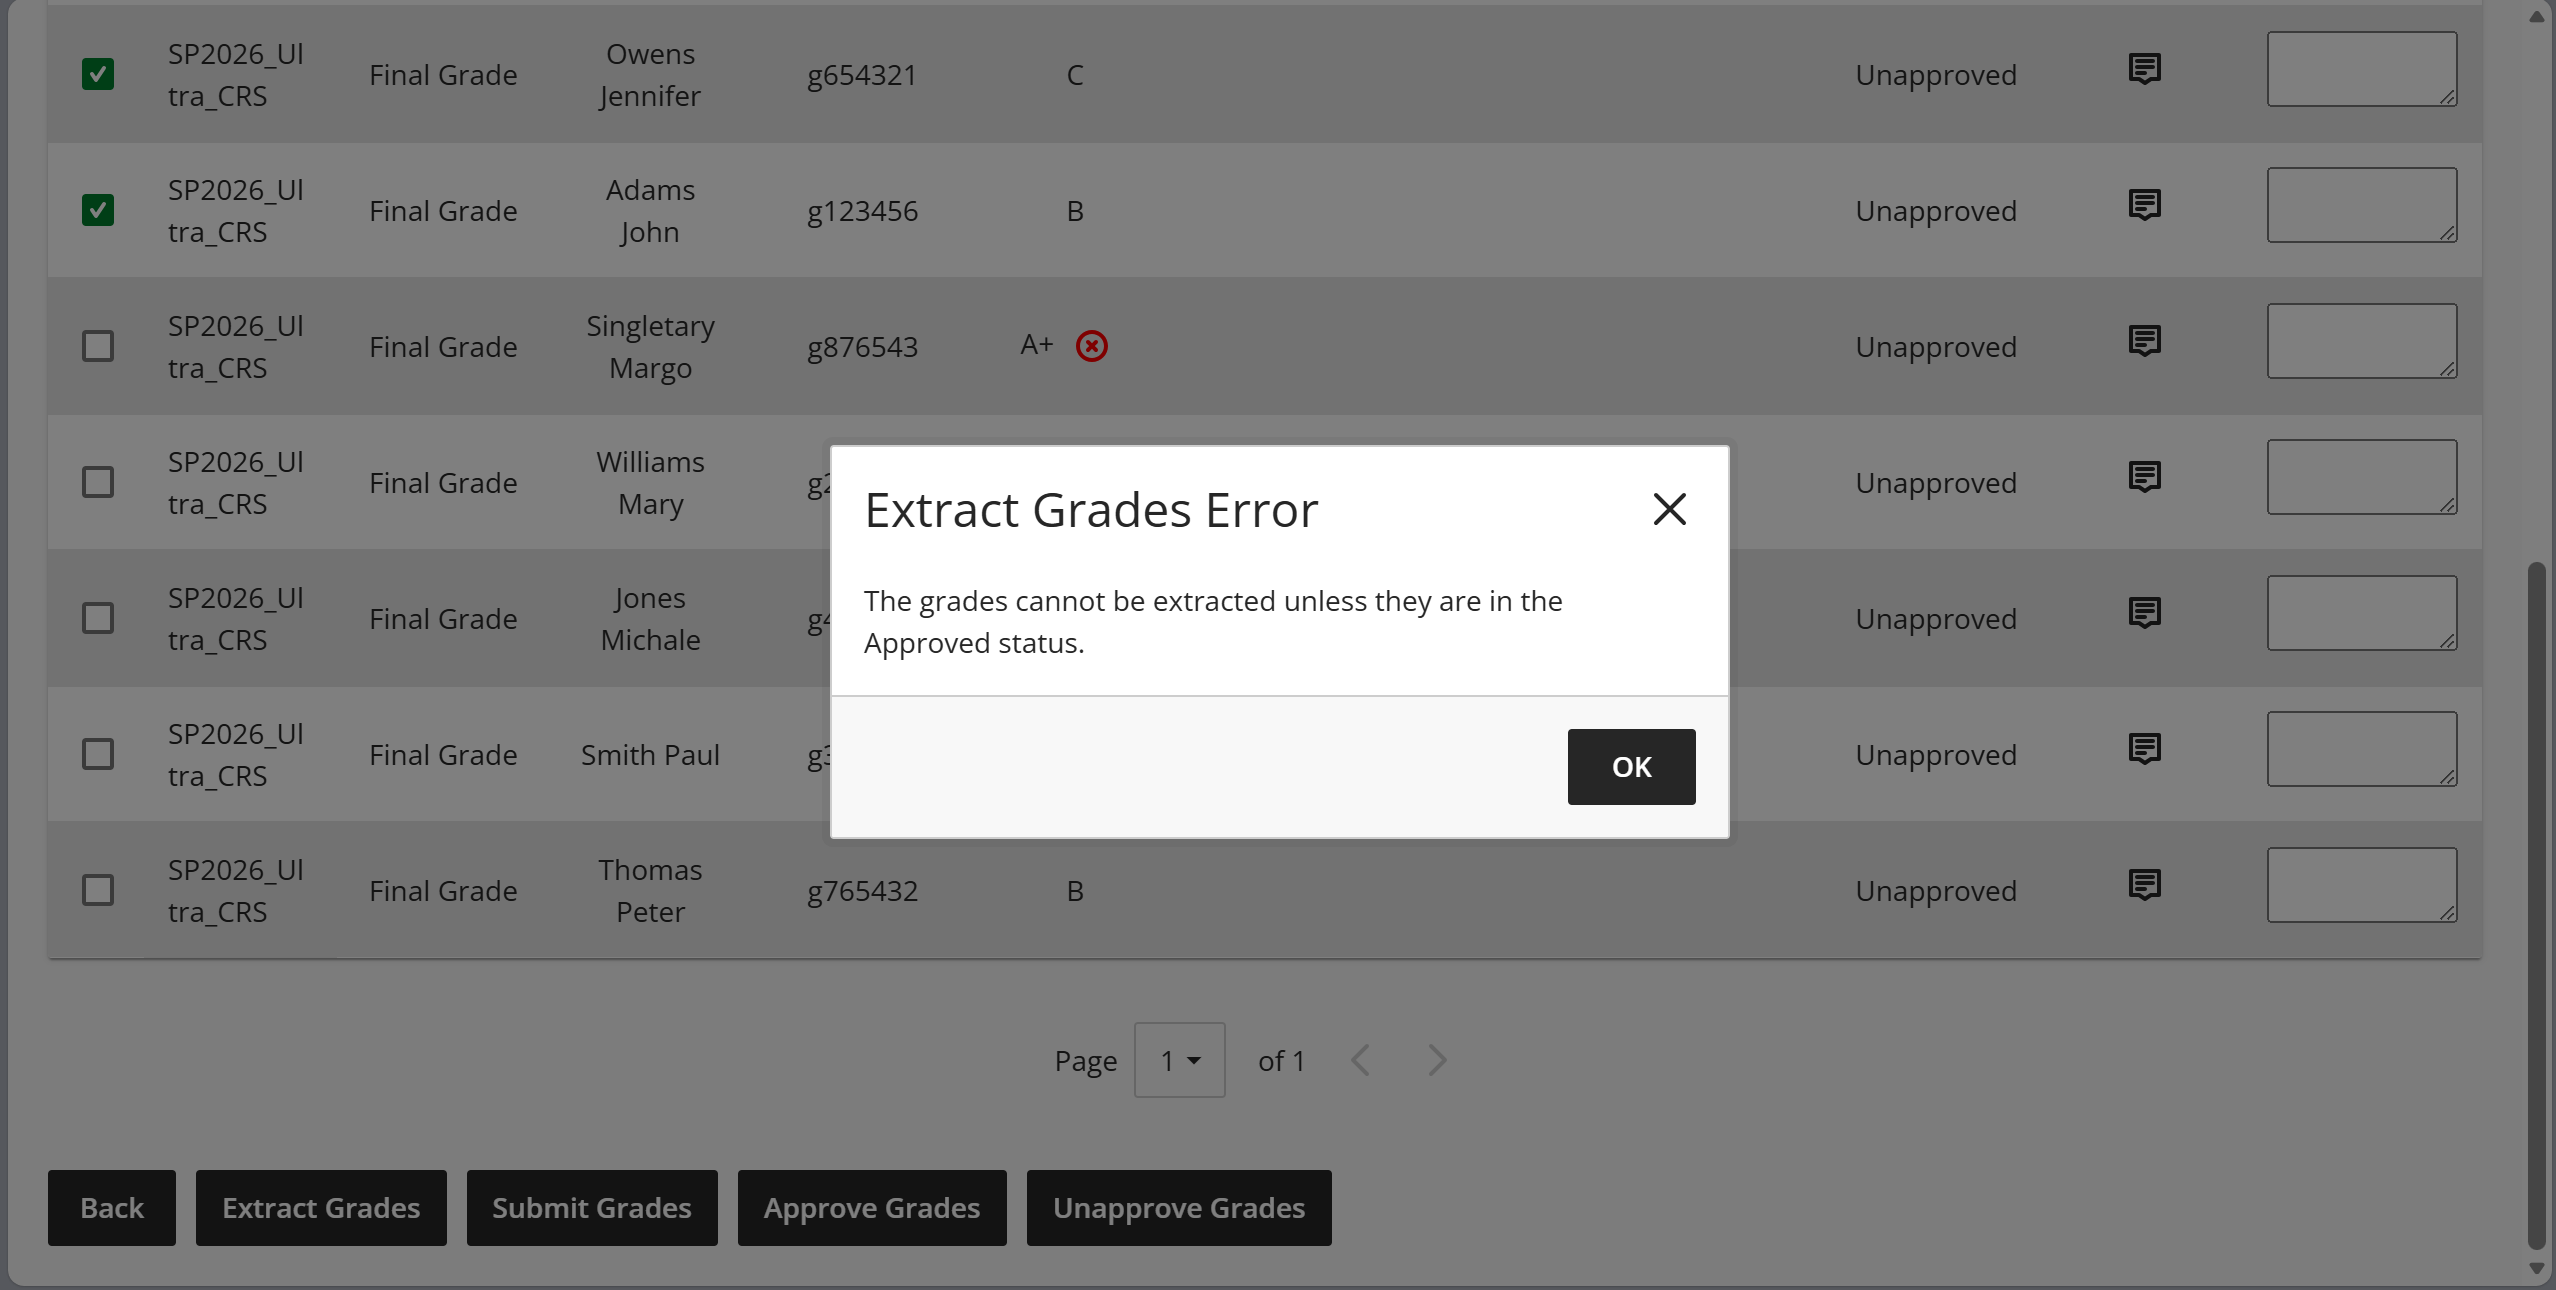Open feedback notes for John Adams

pyautogui.click(x=2144, y=204)
